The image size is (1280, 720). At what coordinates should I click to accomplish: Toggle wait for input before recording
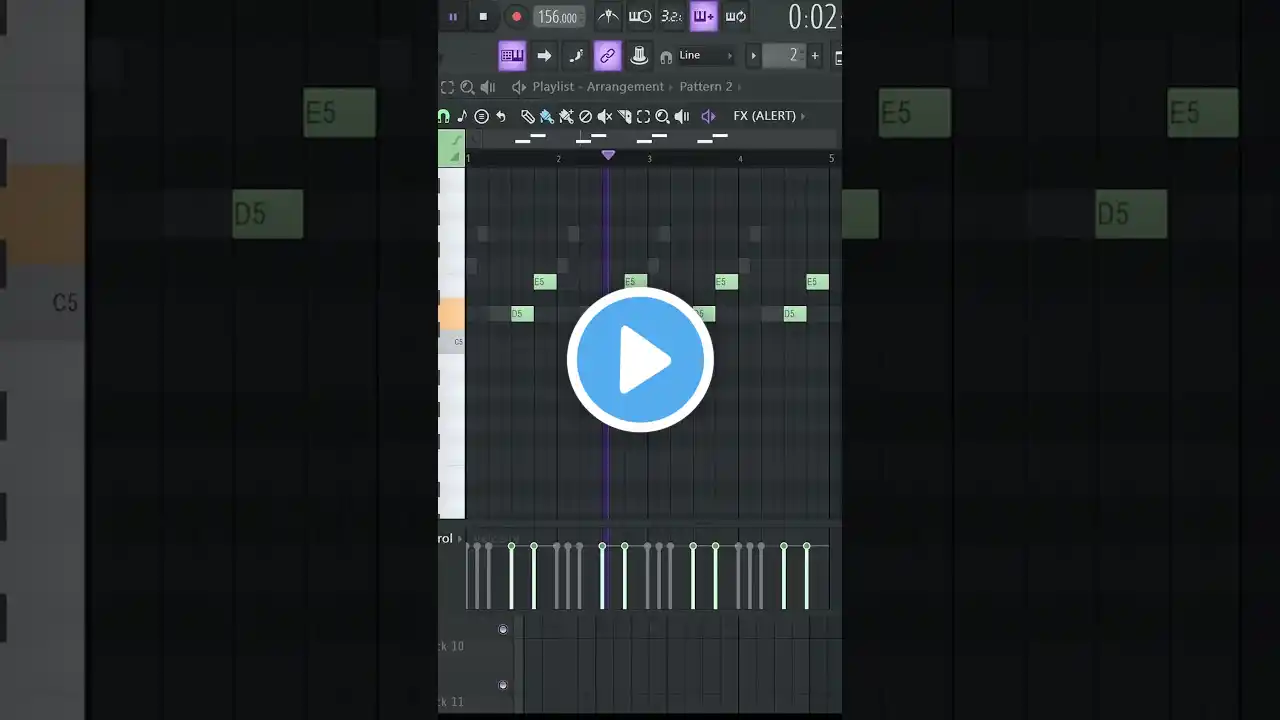(x=640, y=16)
